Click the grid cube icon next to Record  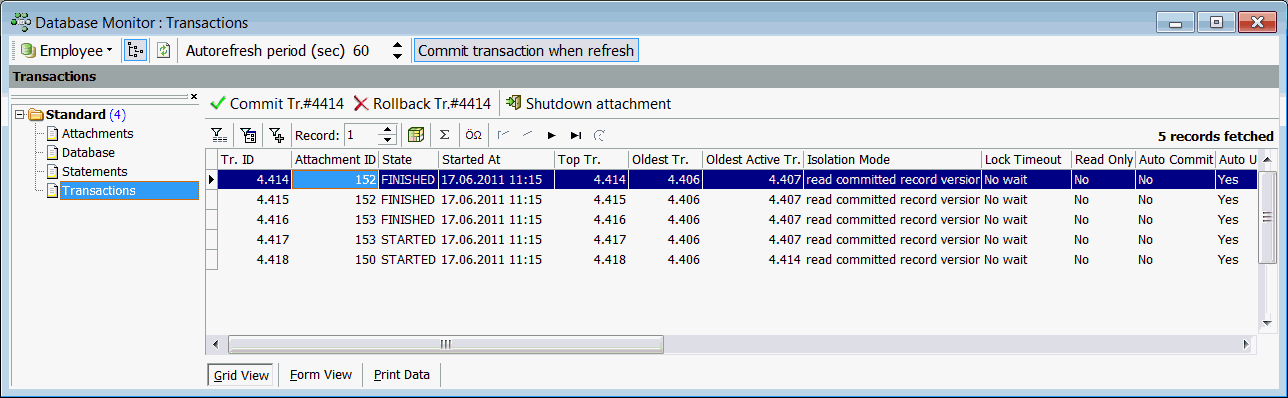click(416, 135)
